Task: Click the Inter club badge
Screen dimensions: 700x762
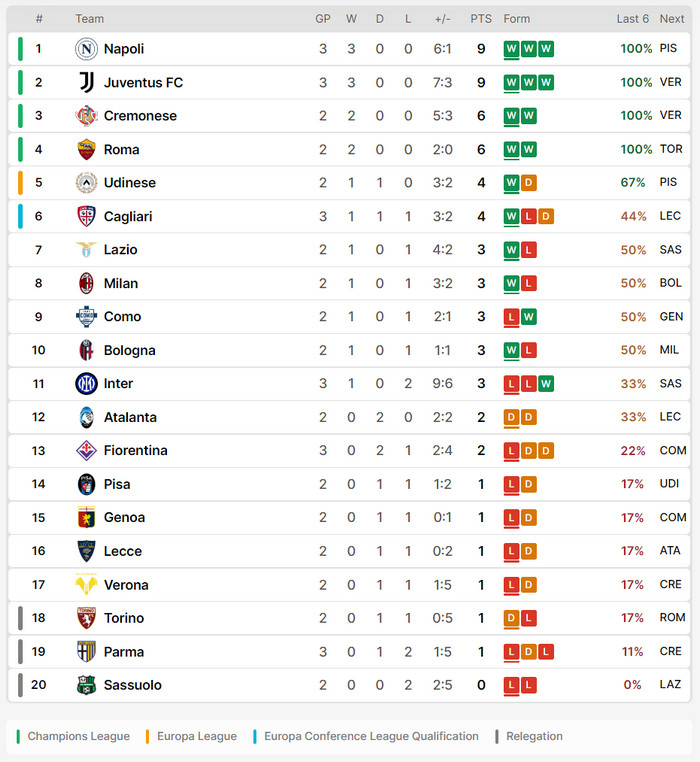Action: coord(87,383)
